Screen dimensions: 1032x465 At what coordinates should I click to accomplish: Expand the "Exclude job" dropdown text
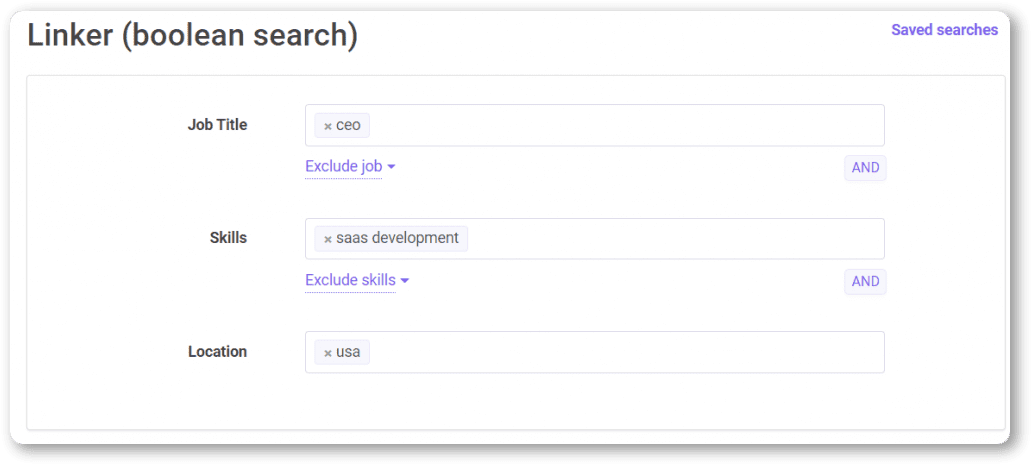(343, 167)
